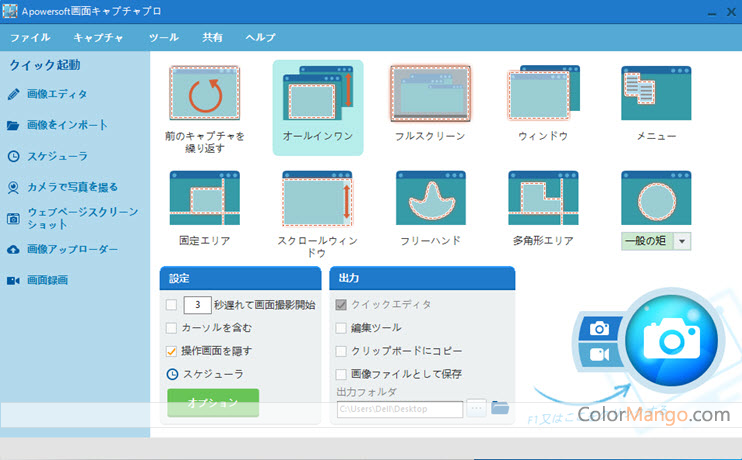742x460 pixels.
Task: Click the 前のキャプチャを繰り返す icon
Action: (x=204, y=94)
